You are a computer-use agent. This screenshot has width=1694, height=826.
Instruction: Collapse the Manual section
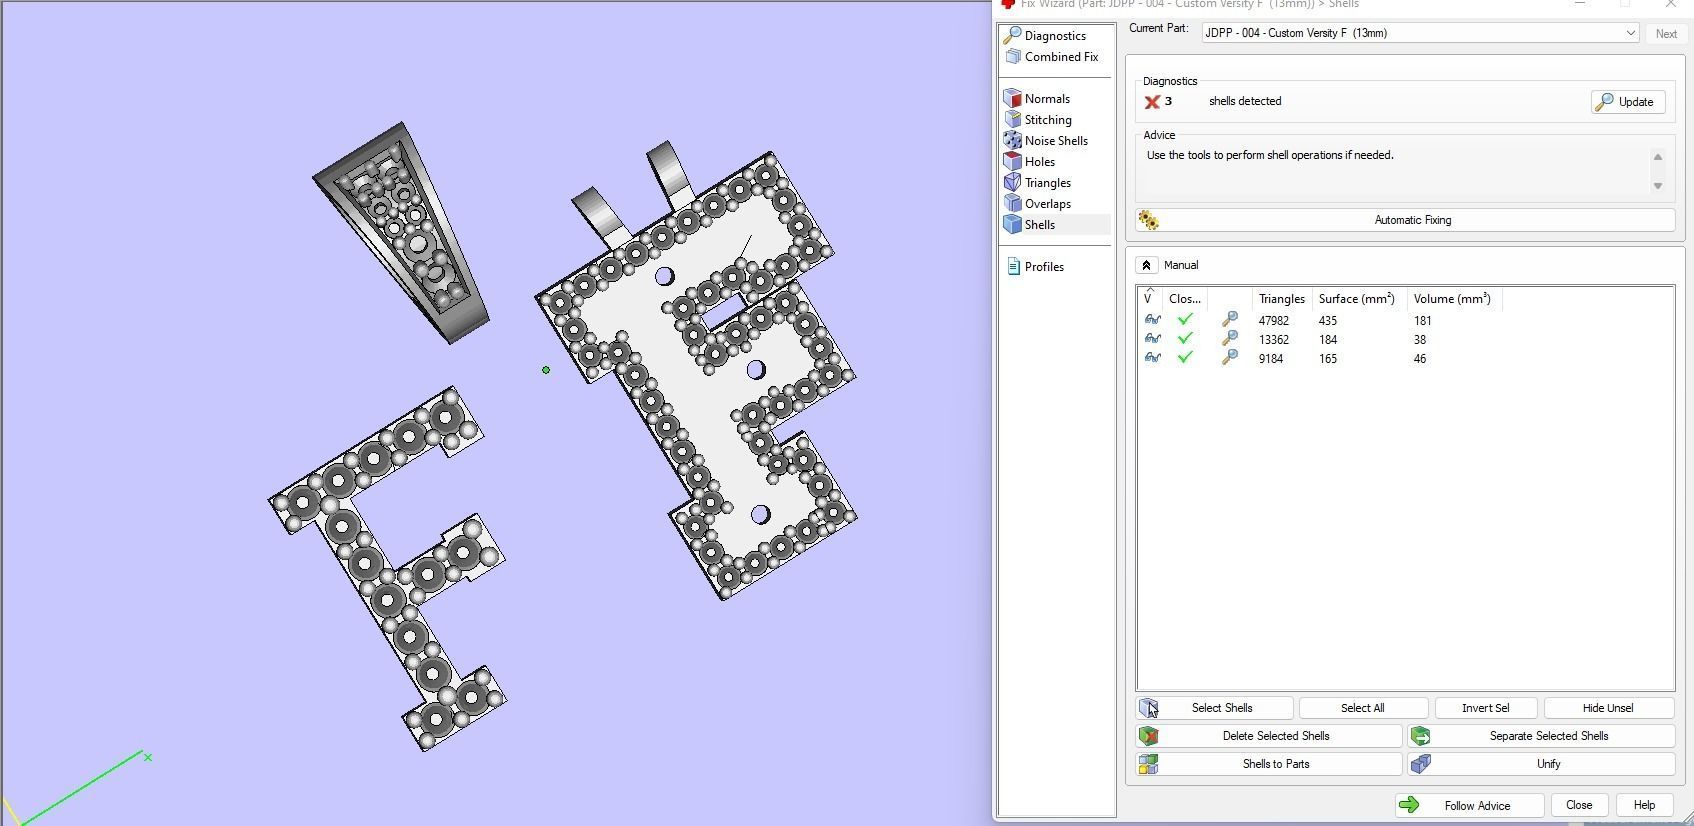1146,265
